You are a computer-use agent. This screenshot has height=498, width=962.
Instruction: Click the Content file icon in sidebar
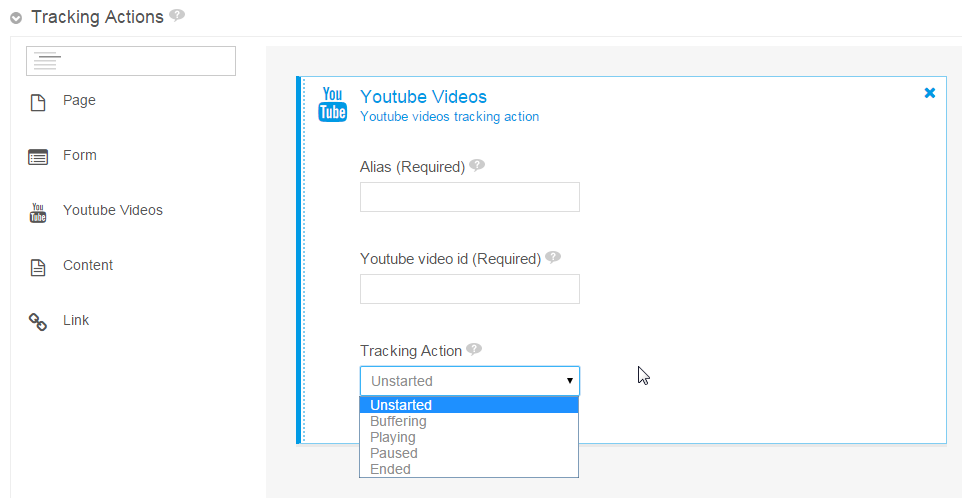[x=38, y=267]
